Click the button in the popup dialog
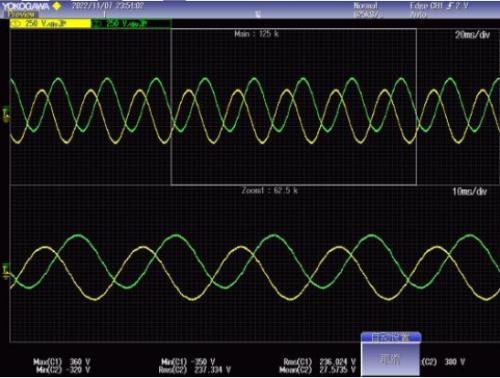The height and width of the screenshot is (378, 500). pyautogui.click(x=390, y=360)
